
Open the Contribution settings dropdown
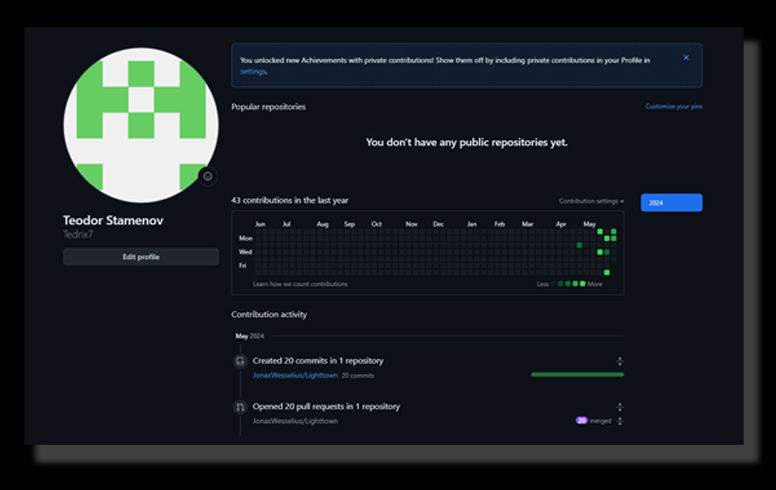pyautogui.click(x=591, y=201)
